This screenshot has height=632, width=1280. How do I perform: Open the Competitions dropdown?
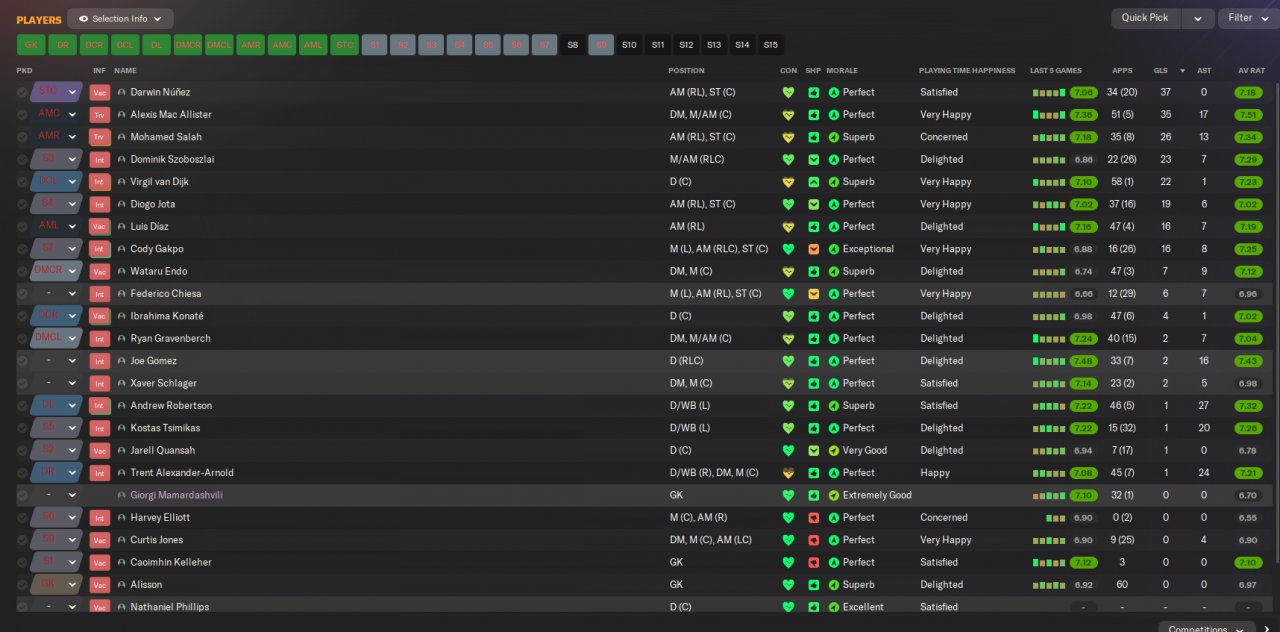1209,628
